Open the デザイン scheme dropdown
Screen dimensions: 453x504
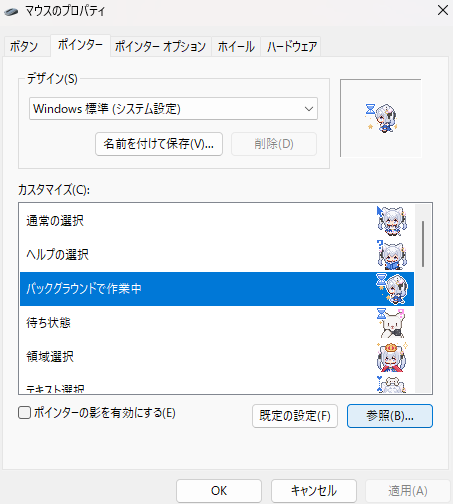[173, 109]
